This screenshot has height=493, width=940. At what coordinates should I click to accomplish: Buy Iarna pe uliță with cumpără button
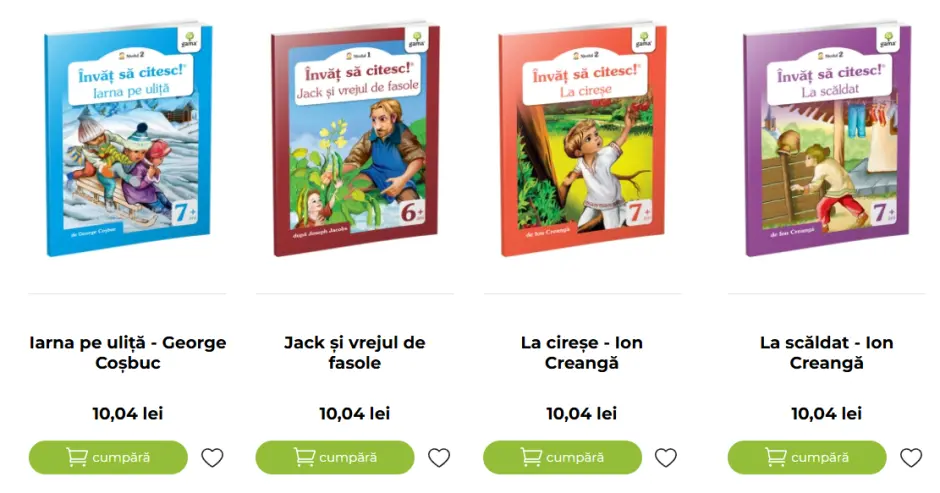coord(108,458)
